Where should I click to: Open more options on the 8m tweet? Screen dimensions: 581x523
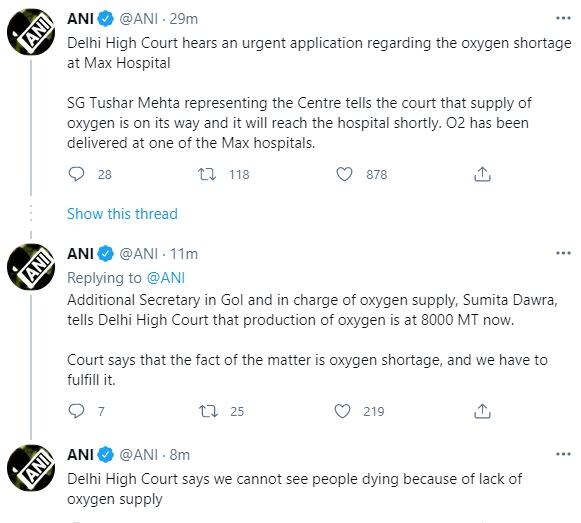click(563, 454)
